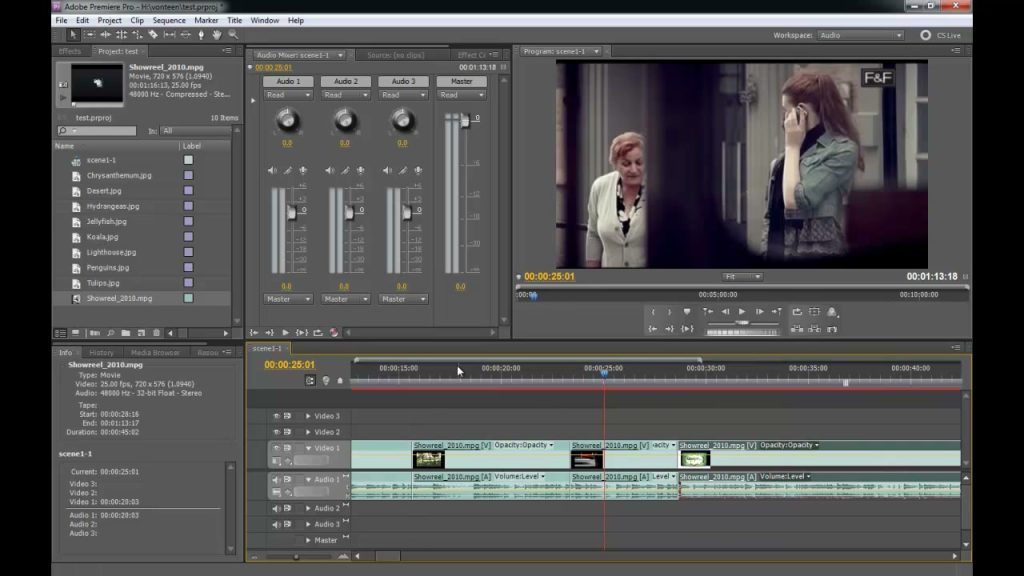Select the Hand tool
1024x576 pixels.
click(217, 35)
